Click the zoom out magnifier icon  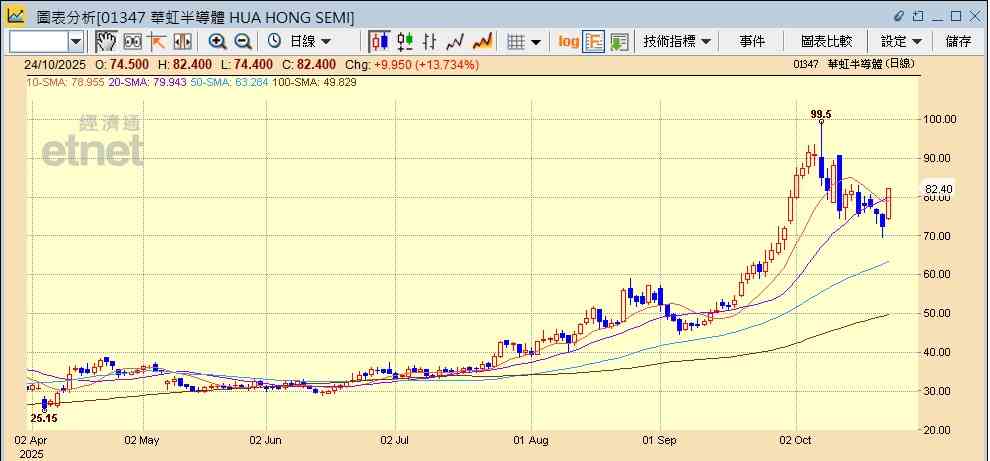pyautogui.click(x=242, y=41)
